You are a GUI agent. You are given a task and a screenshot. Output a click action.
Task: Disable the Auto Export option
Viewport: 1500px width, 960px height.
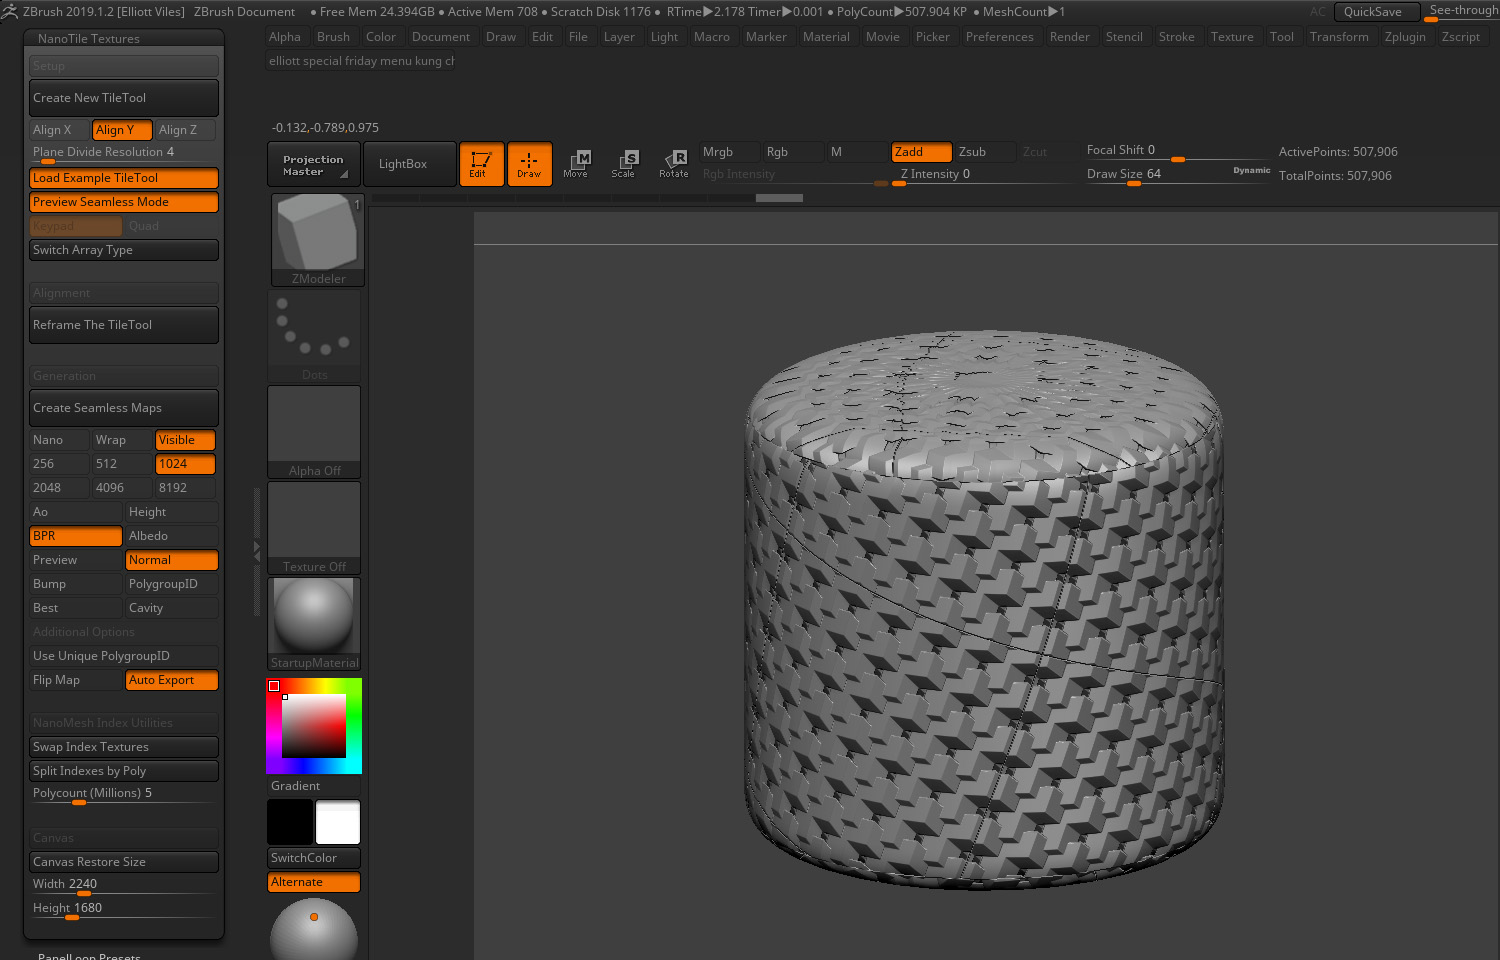coord(171,680)
